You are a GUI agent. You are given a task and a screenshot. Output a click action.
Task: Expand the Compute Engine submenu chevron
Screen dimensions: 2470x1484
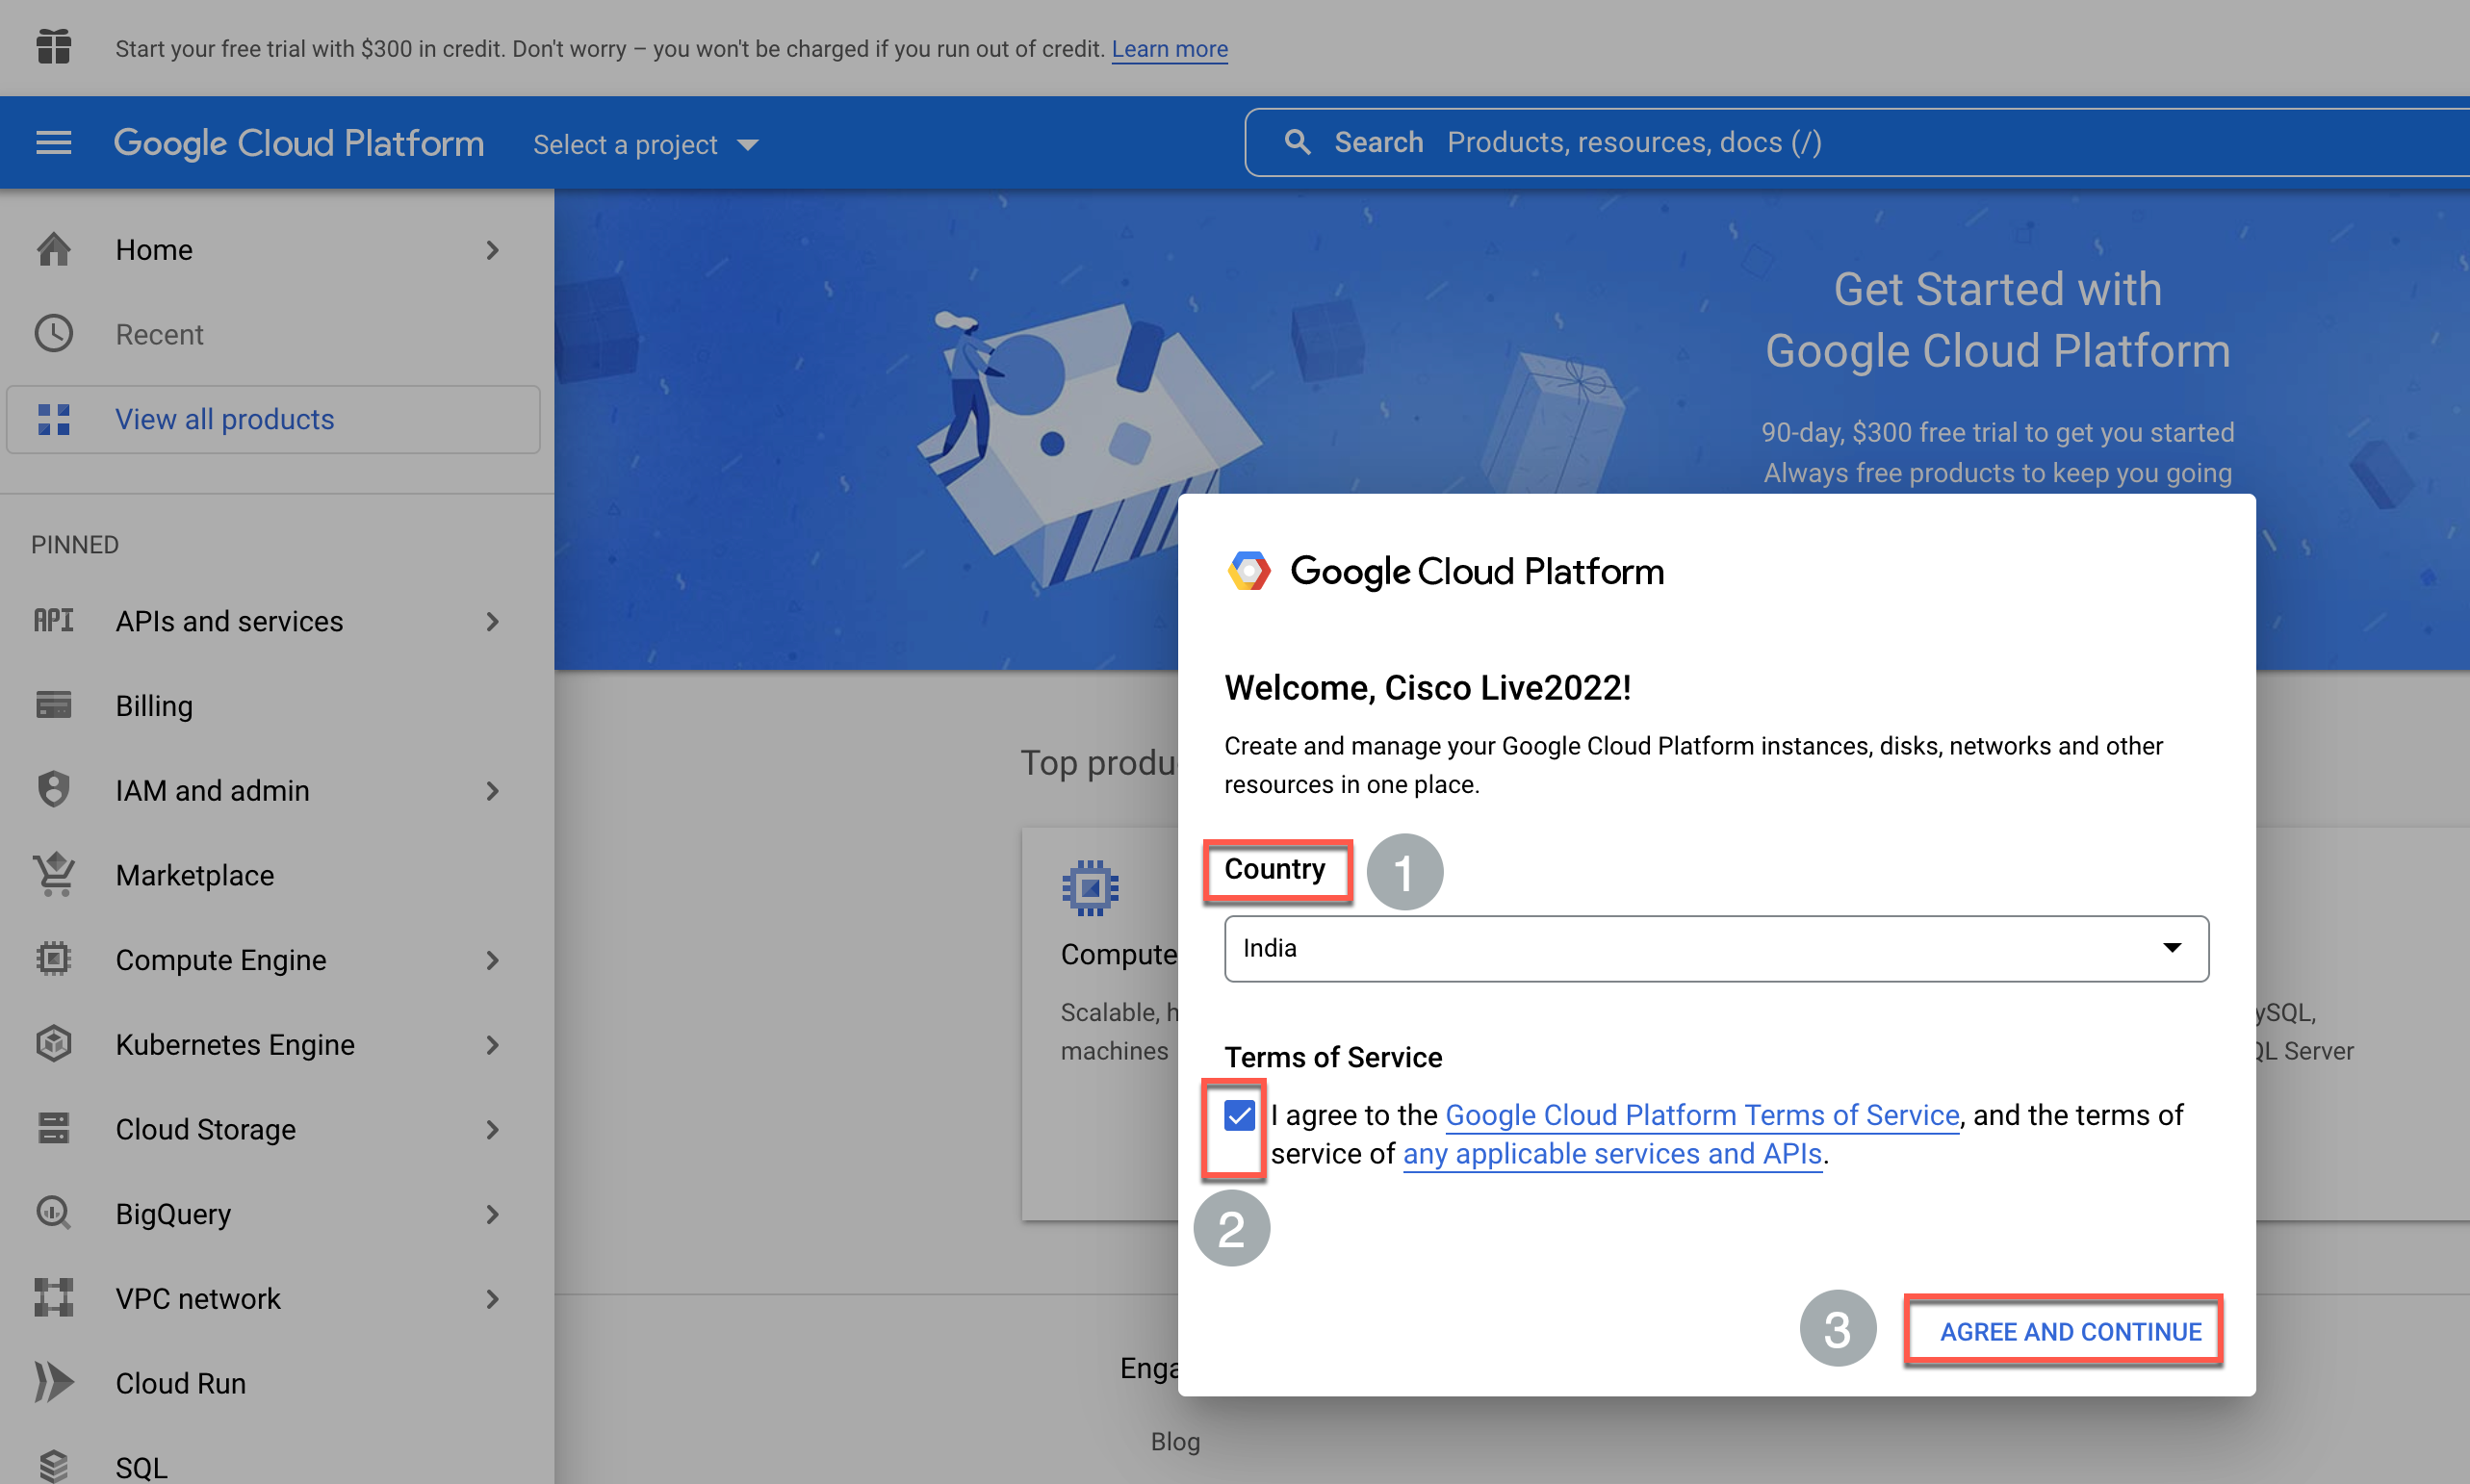[x=492, y=959]
